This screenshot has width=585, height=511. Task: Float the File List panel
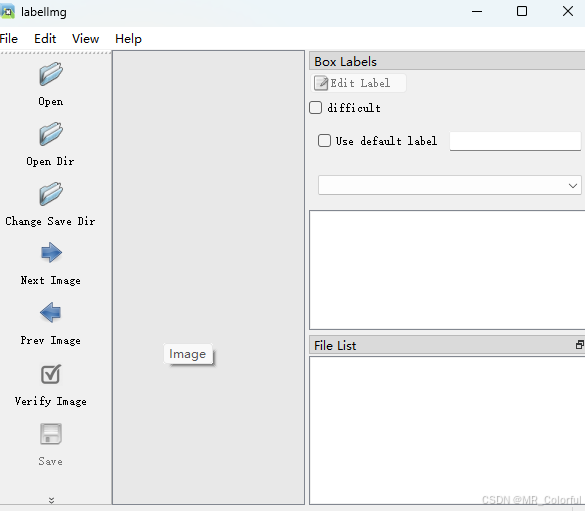coord(579,345)
